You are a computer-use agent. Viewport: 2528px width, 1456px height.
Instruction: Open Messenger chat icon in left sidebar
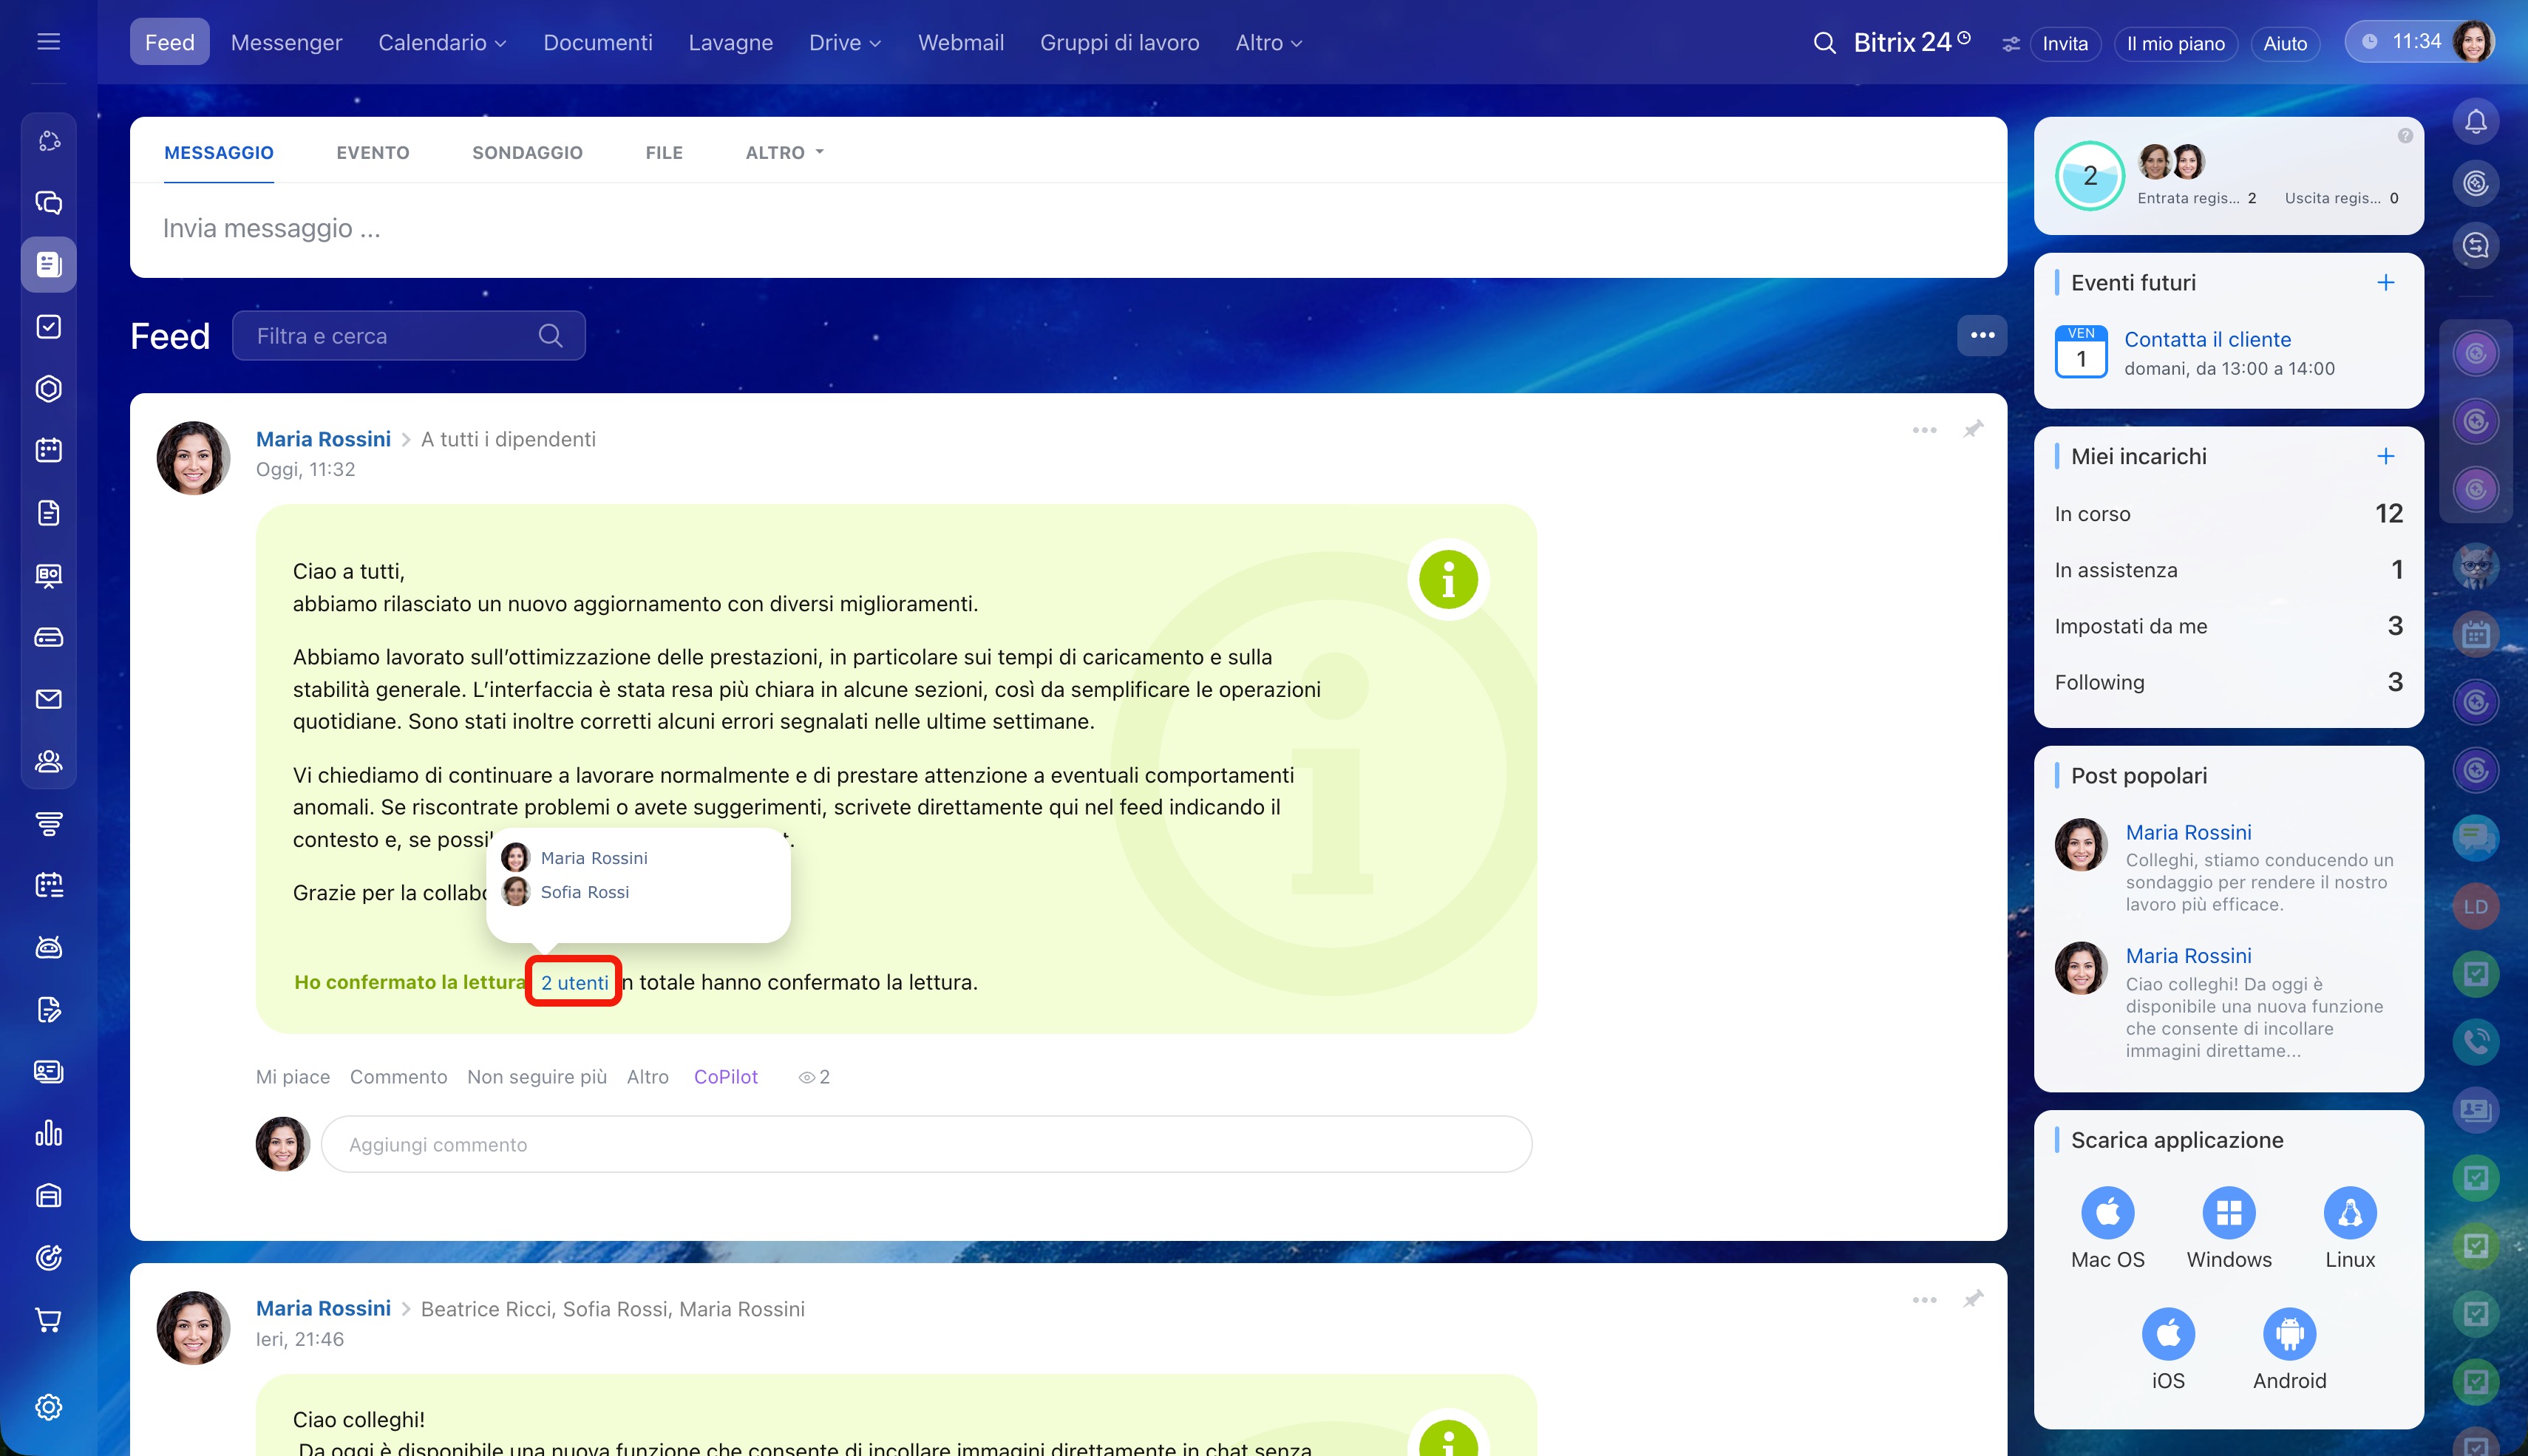coord(48,203)
